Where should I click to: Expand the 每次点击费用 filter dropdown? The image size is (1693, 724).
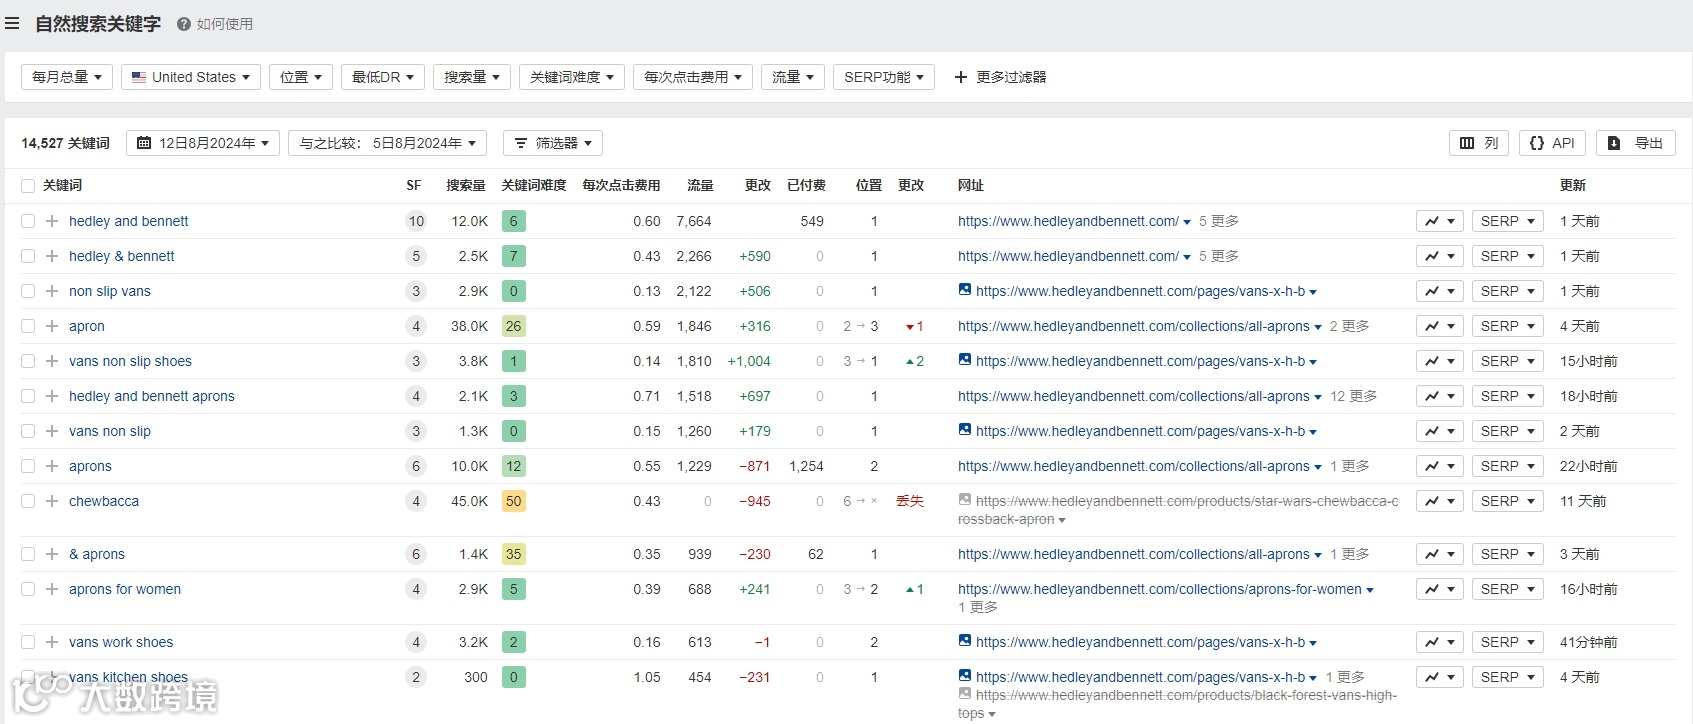coord(693,77)
